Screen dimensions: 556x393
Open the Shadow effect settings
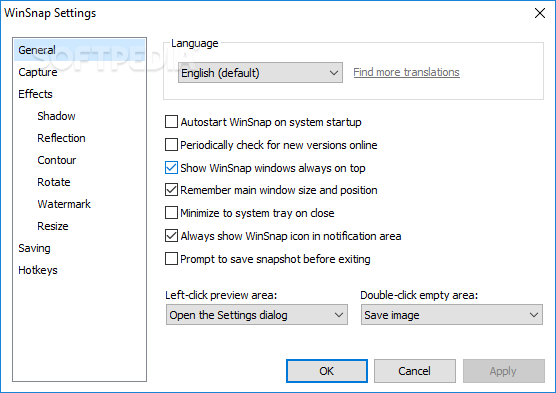pos(56,116)
